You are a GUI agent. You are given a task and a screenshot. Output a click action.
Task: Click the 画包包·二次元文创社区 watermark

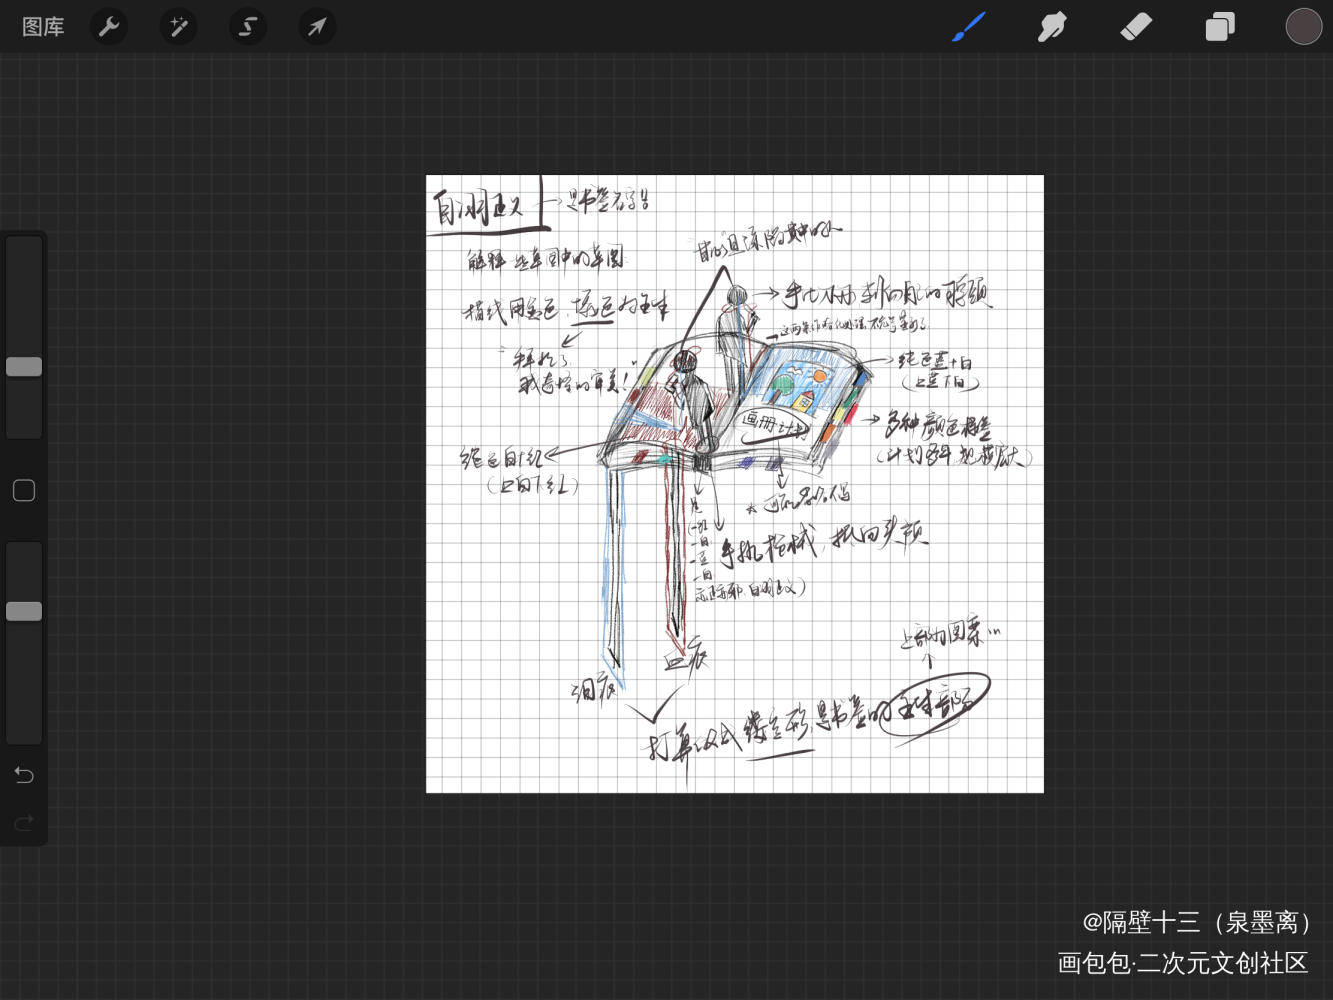(x=1183, y=963)
